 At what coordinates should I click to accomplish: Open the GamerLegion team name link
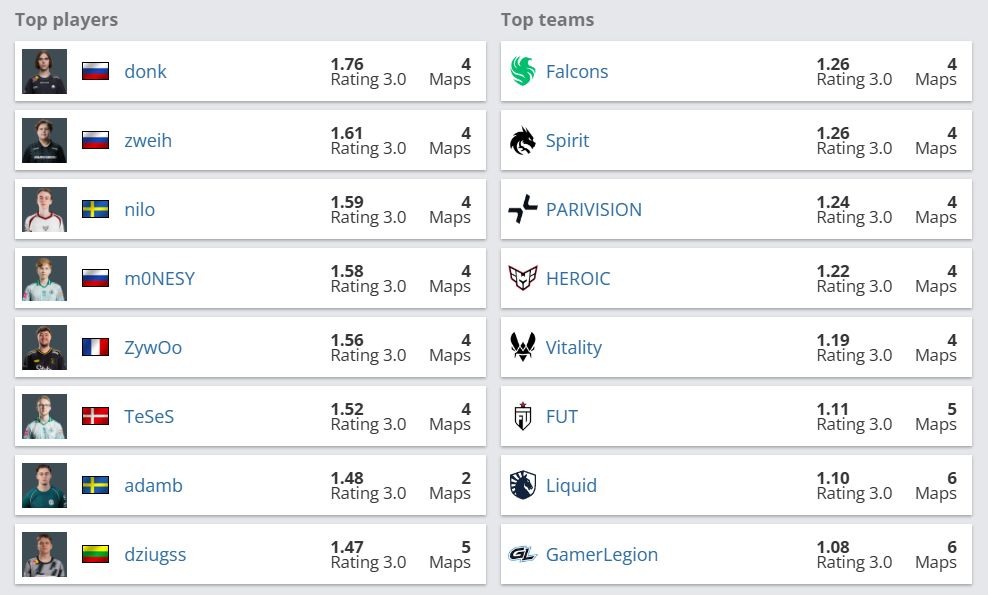tap(602, 554)
